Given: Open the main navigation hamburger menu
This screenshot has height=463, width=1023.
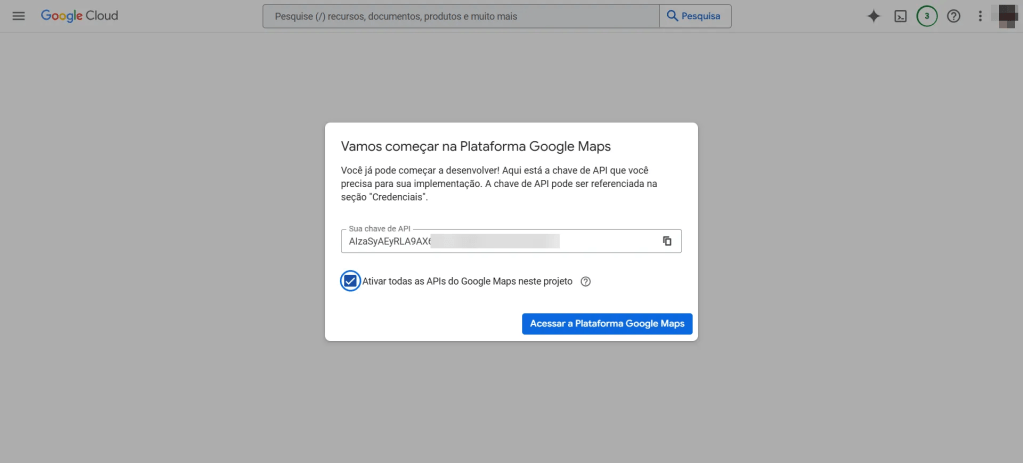Looking at the screenshot, I should coord(18,16).
